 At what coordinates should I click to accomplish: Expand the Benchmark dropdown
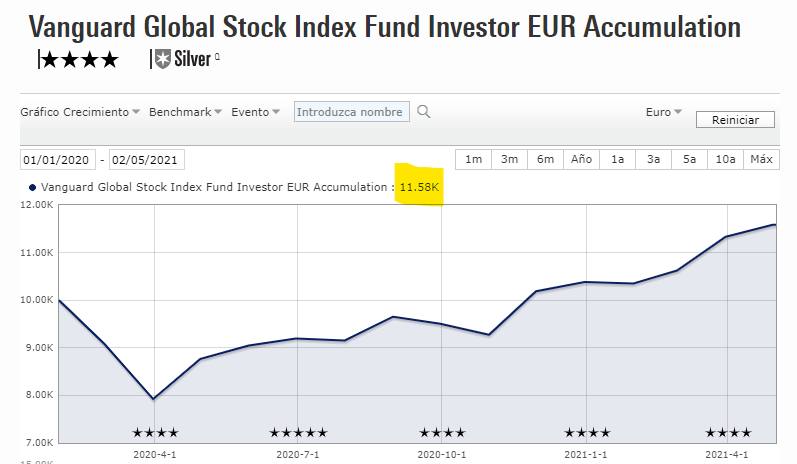click(x=186, y=112)
